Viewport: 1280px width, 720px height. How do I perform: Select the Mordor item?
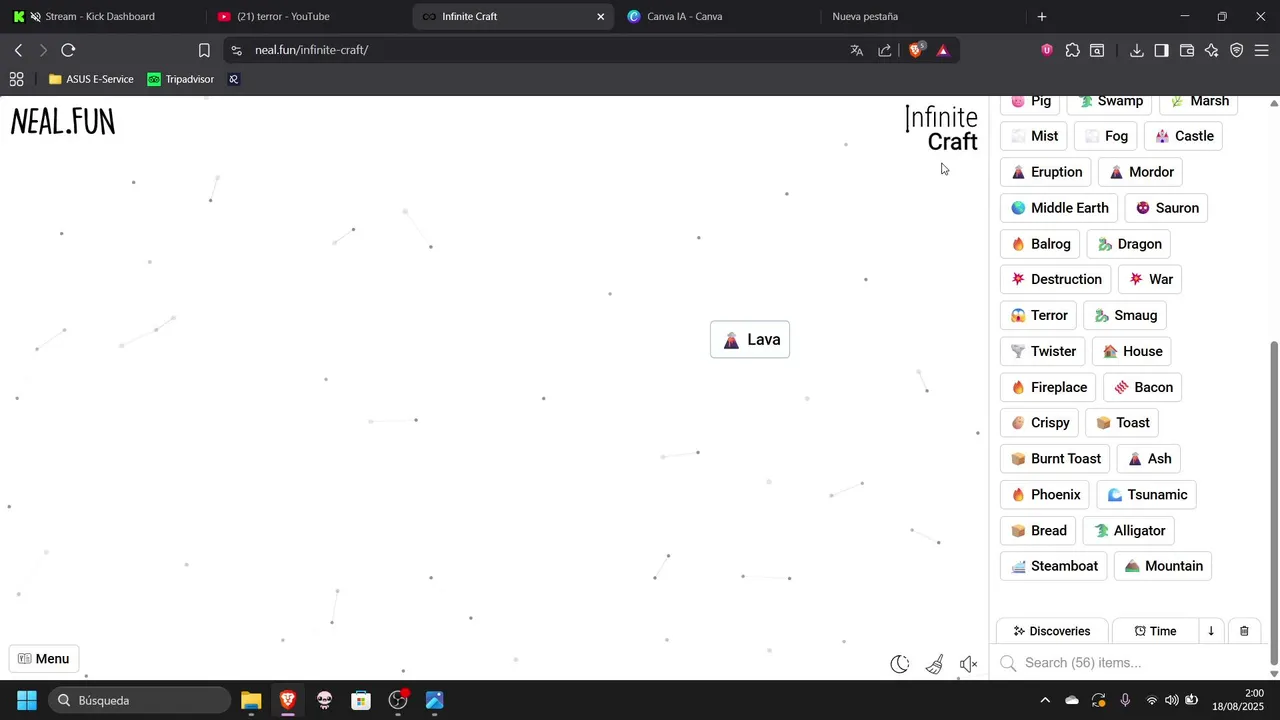pos(1141,172)
